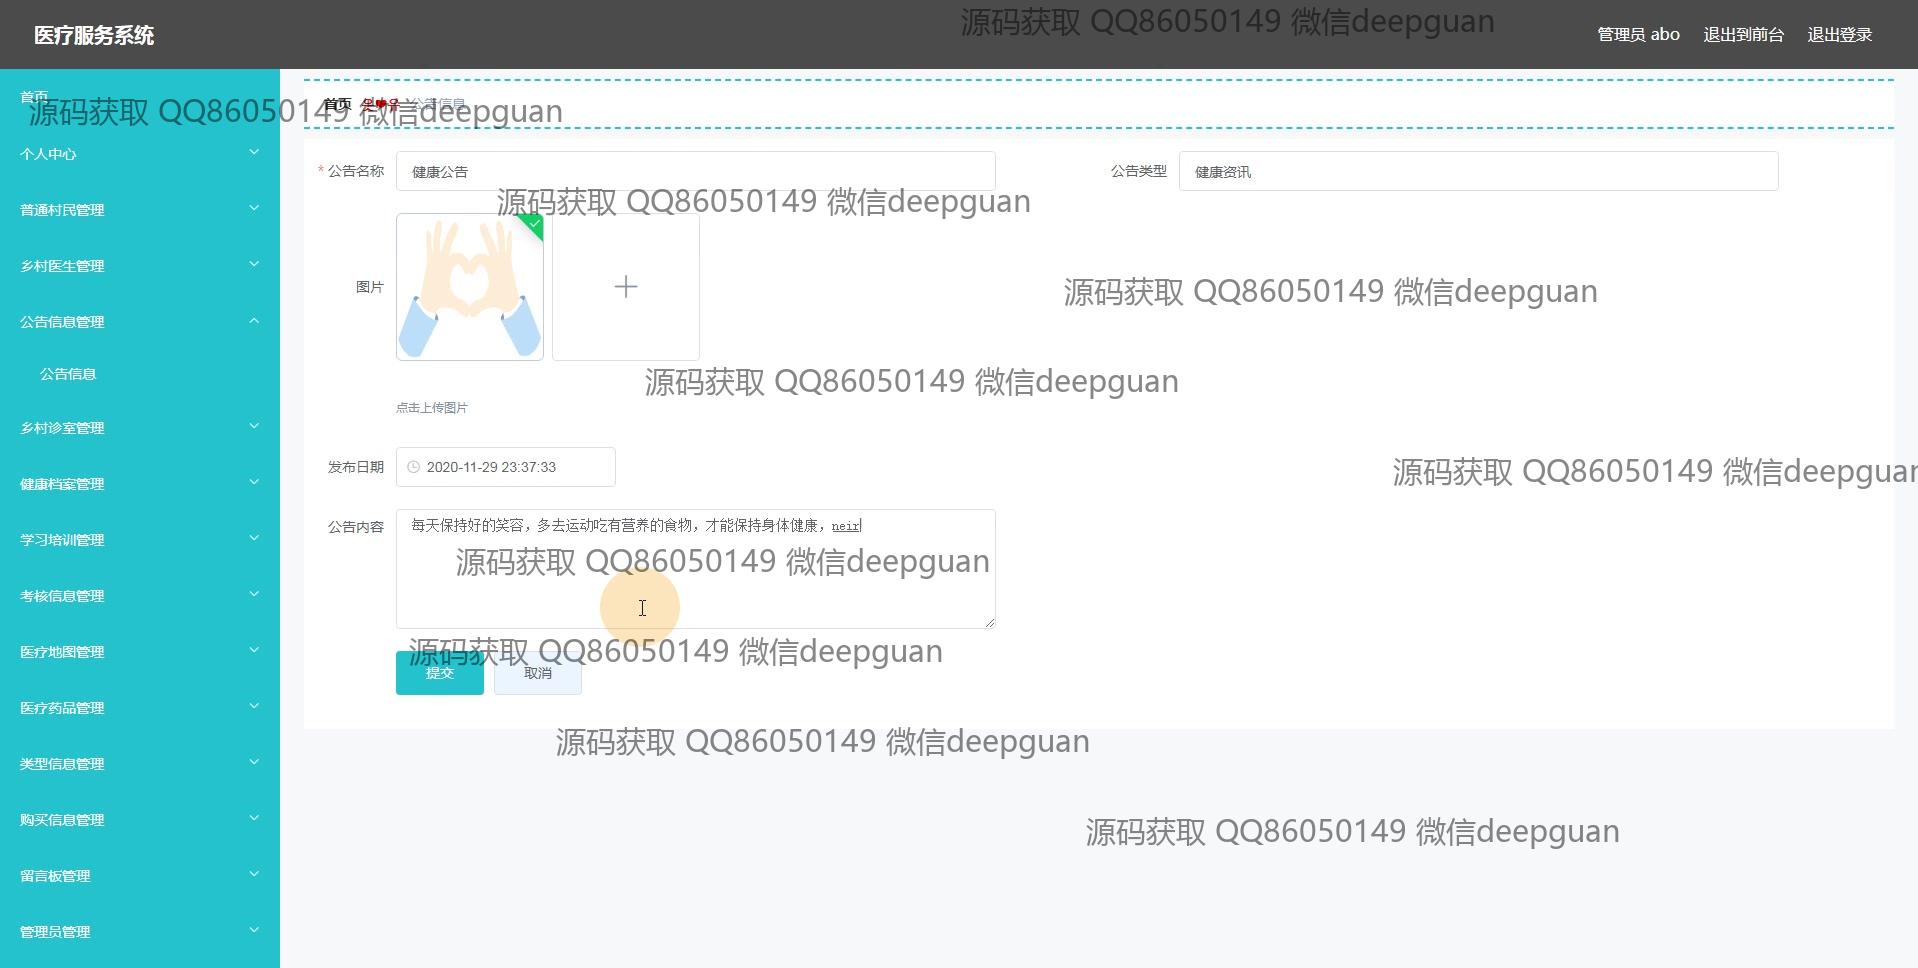This screenshot has width=1918, height=968.
Task: Expand the 医疗地图管理 sidebar menu
Action: (x=140, y=652)
